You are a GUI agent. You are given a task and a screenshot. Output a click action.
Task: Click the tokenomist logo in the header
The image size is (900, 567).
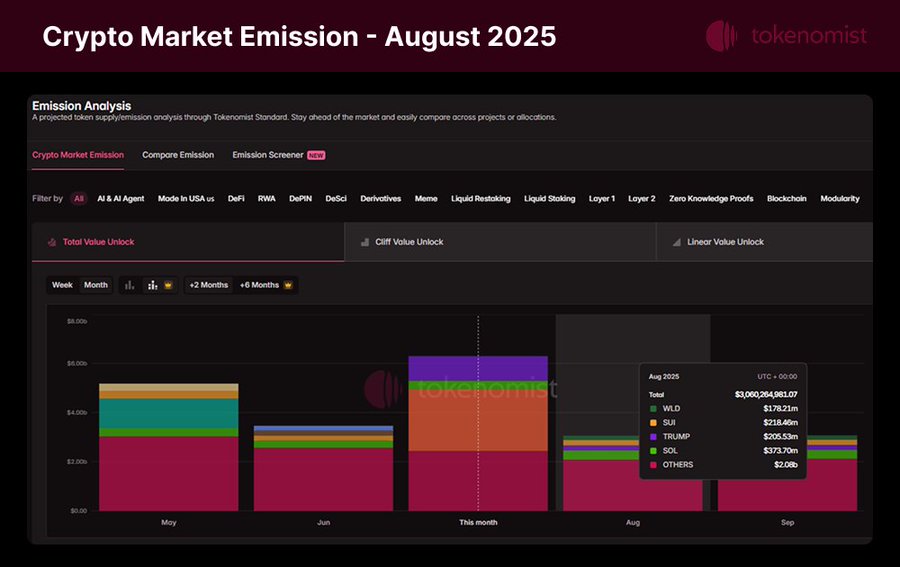(722, 36)
